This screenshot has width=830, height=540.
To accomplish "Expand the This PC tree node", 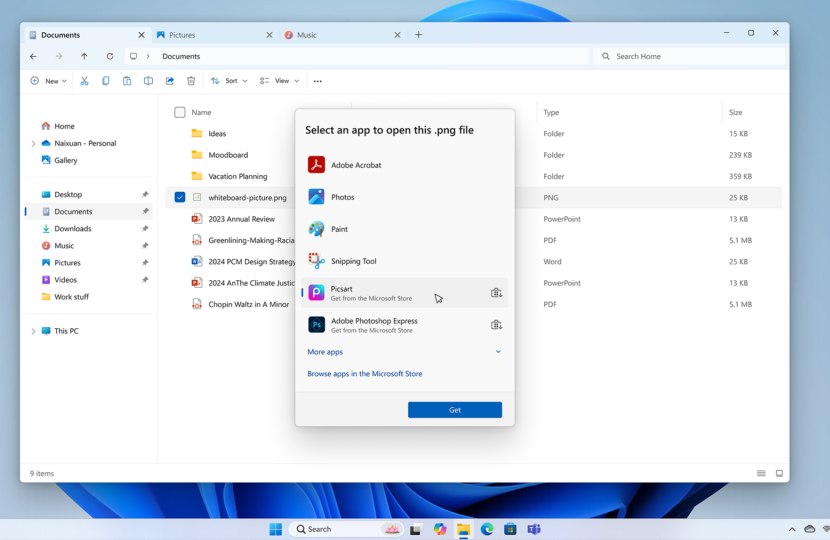I will (x=33, y=331).
